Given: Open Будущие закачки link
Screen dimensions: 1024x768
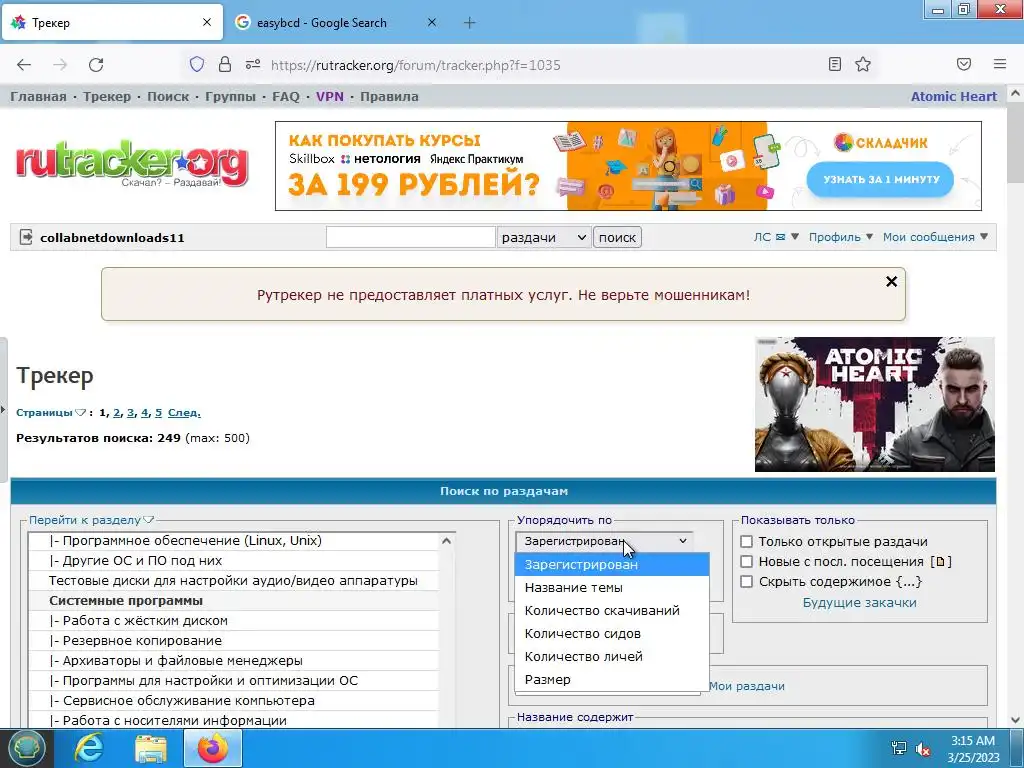Looking at the screenshot, I should tap(859, 603).
